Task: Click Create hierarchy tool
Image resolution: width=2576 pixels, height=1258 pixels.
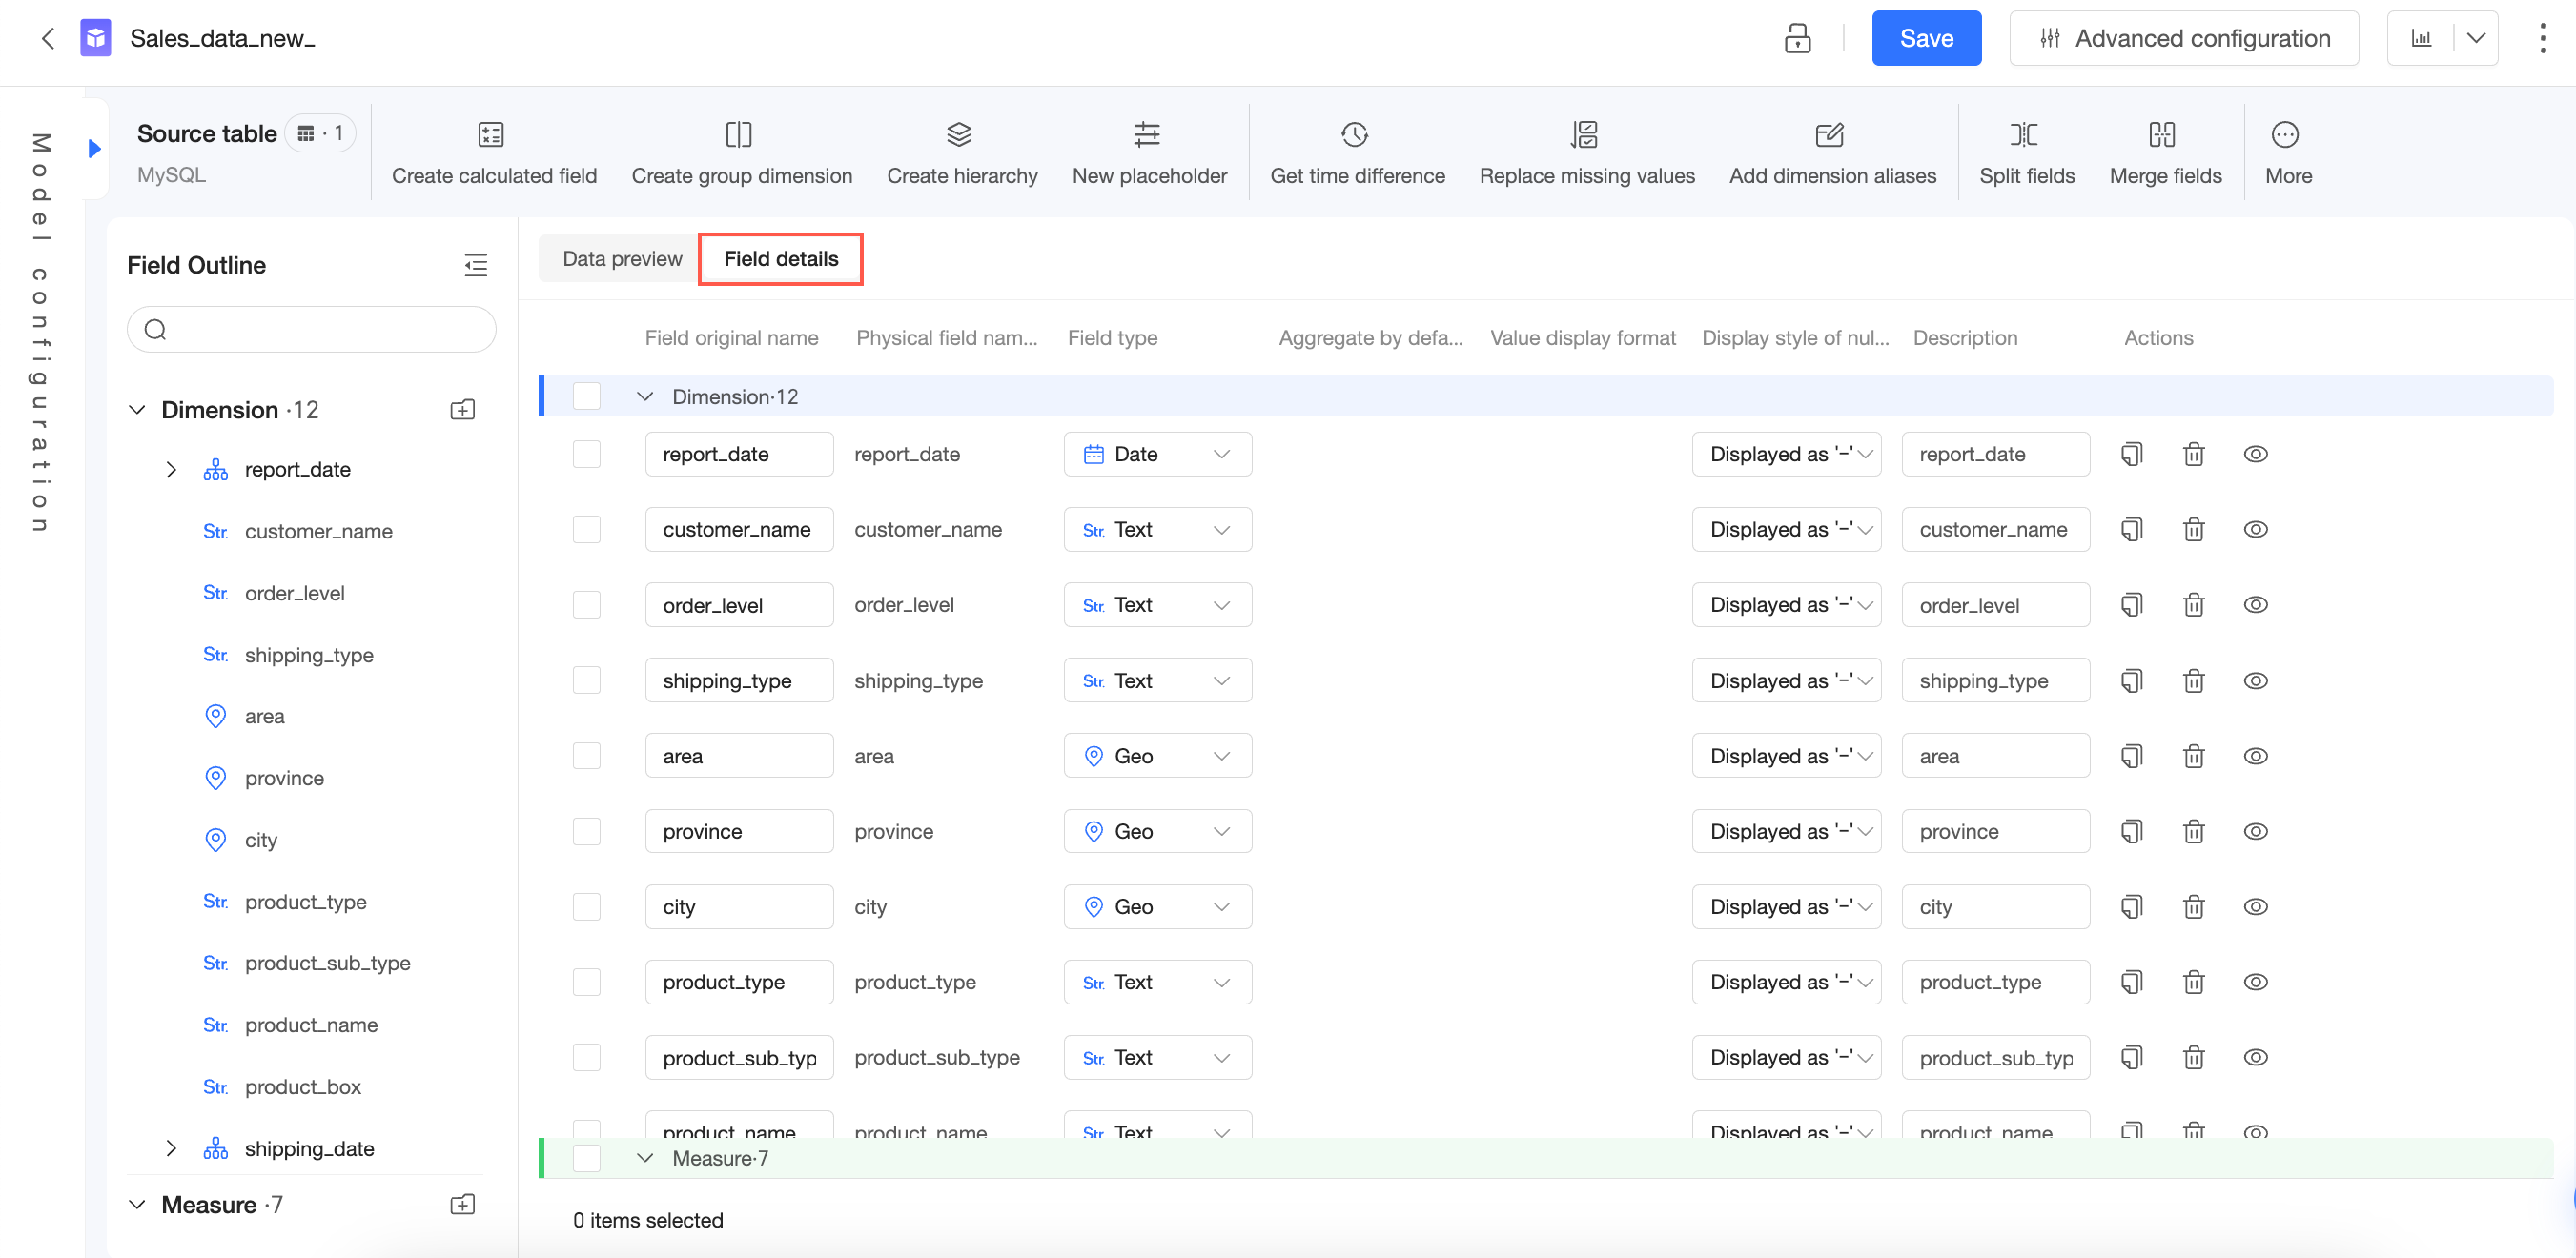Action: [962, 153]
